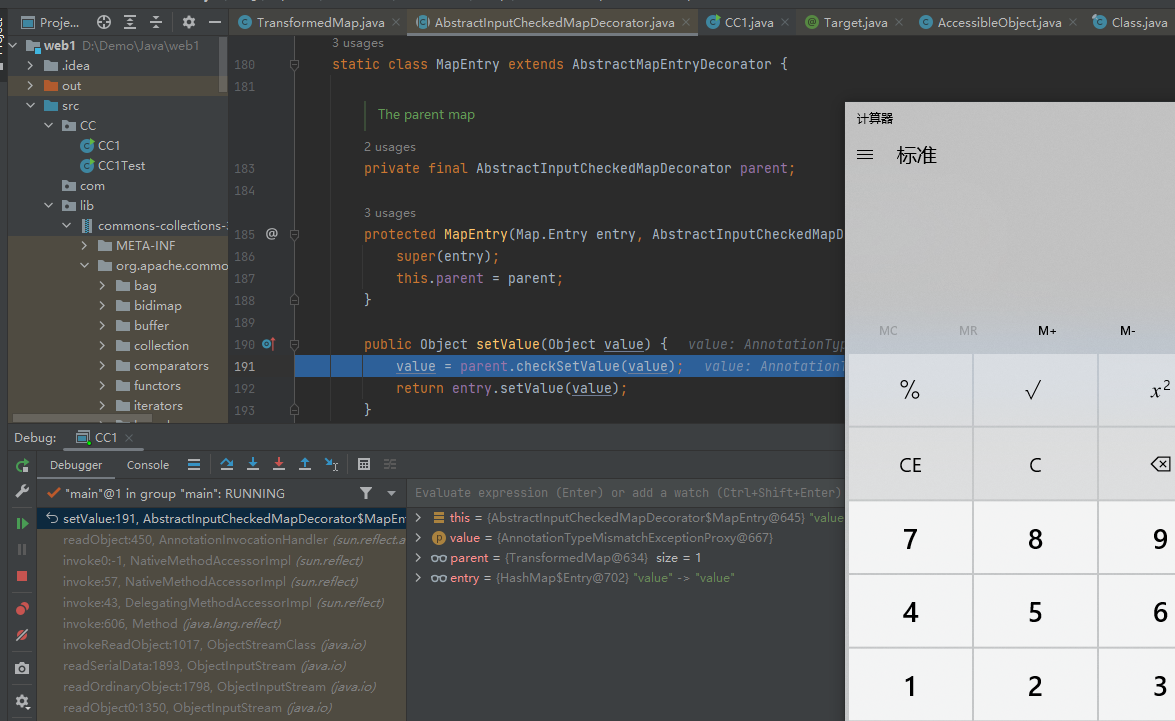Trace current stream chain icon
This screenshot has width=1175, height=721.
390,465
